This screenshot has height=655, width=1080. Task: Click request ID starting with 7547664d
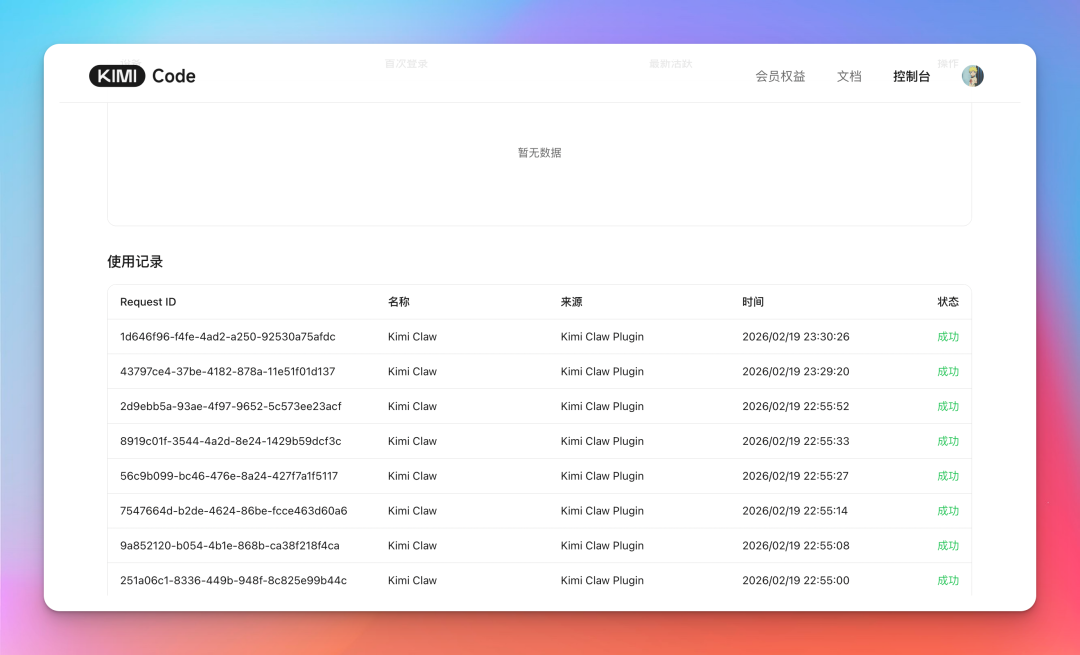pos(233,511)
